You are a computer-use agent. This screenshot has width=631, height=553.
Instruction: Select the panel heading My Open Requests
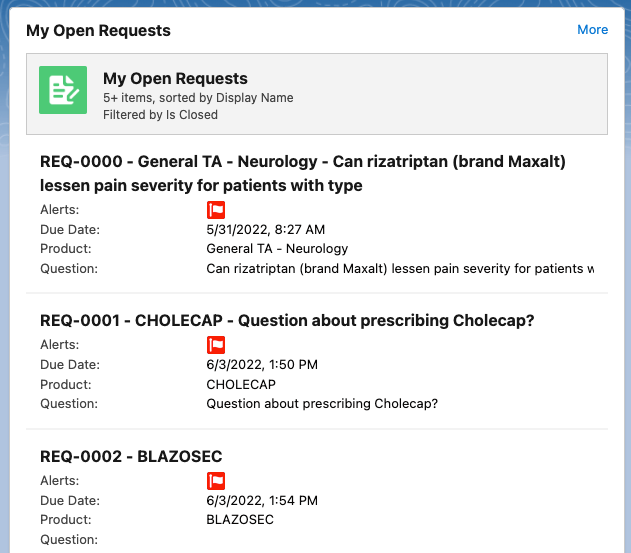point(98,30)
